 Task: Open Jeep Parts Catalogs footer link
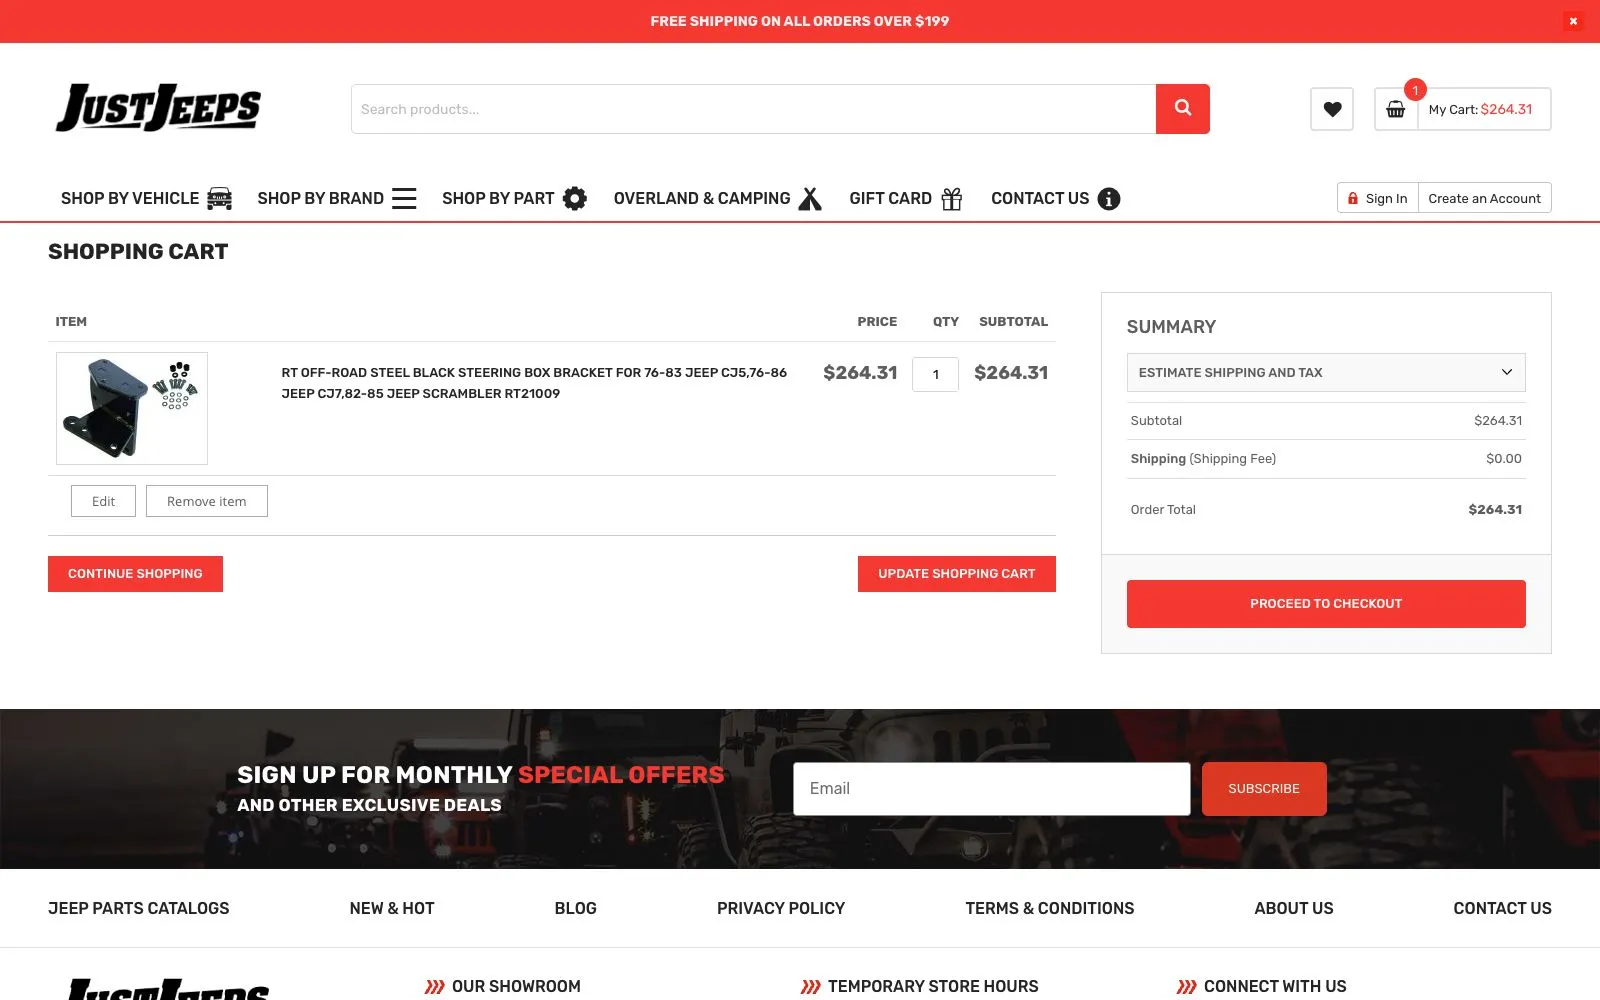coord(139,908)
